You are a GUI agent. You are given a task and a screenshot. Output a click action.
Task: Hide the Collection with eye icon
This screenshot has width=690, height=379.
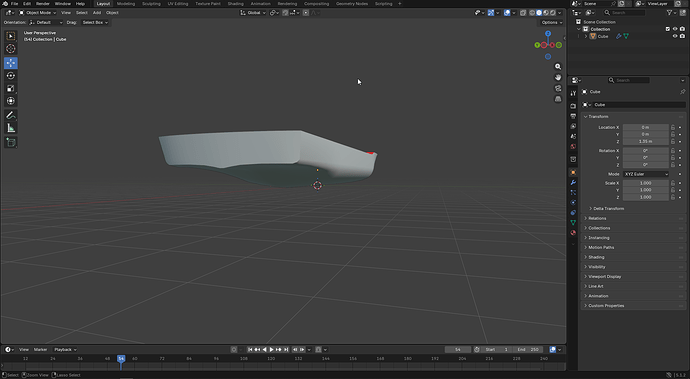point(675,29)
